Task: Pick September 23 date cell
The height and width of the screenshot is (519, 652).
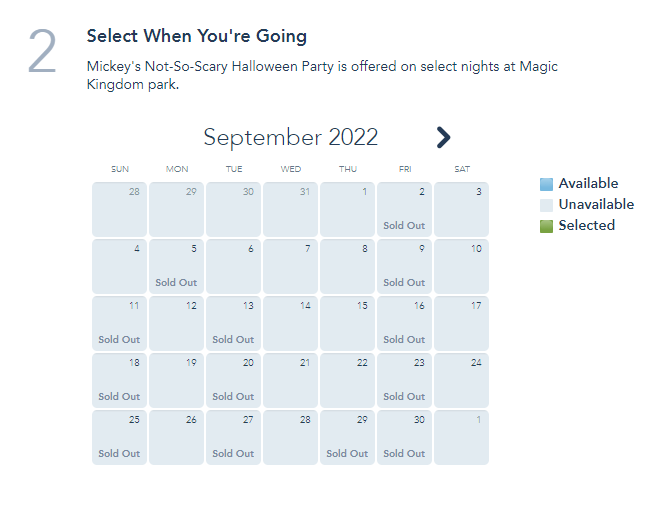Action: pos(404,380)
